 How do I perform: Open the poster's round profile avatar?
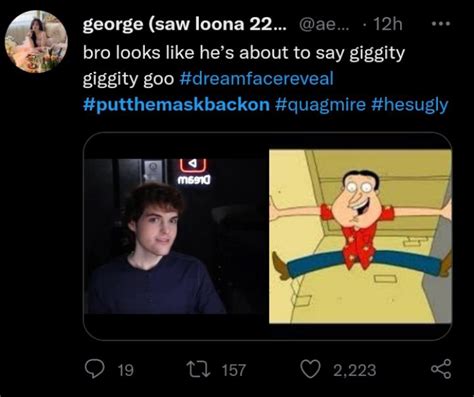pos(36,41)
